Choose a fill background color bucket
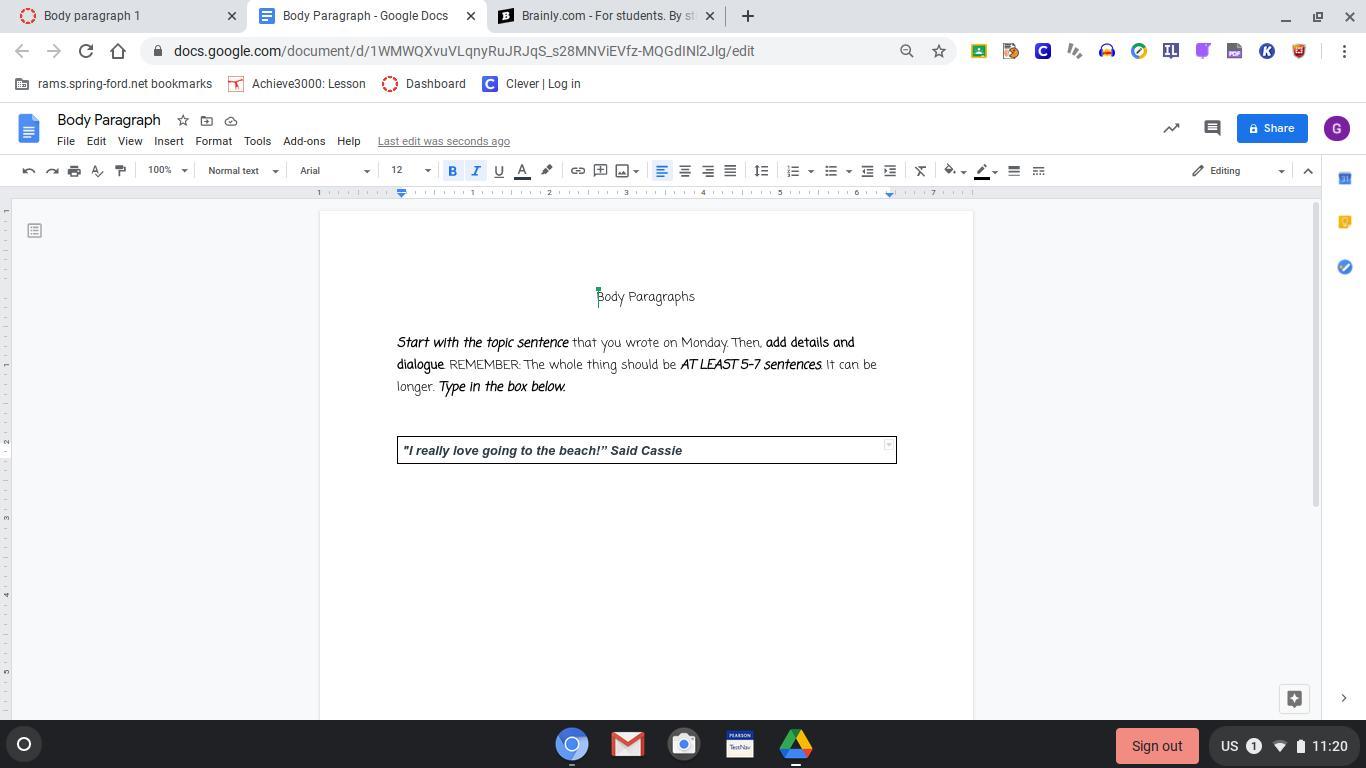 pyautogui.click(x=951, y=171)
